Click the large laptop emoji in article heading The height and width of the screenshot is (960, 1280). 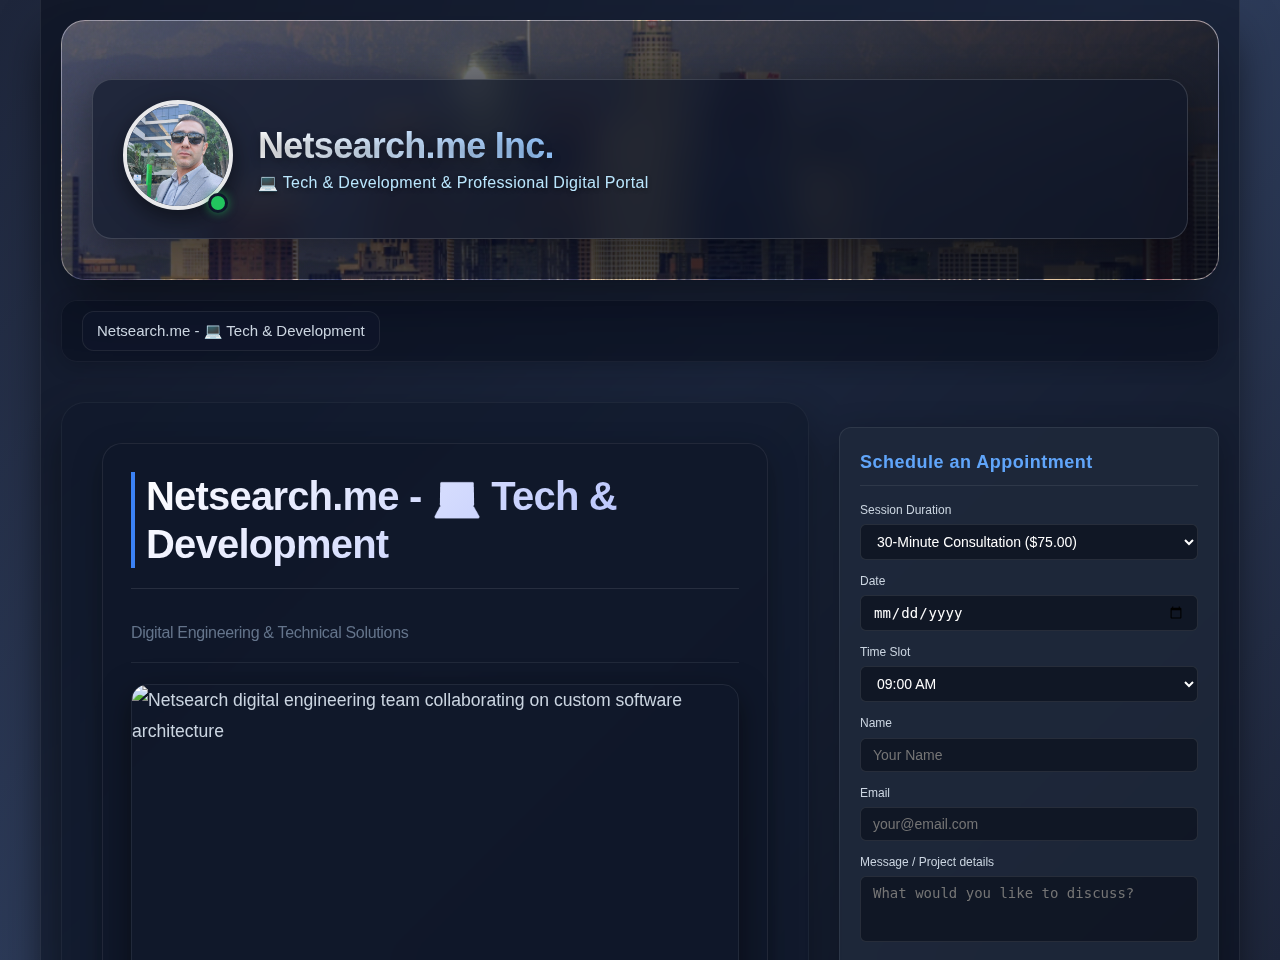(x=456, y=498)
